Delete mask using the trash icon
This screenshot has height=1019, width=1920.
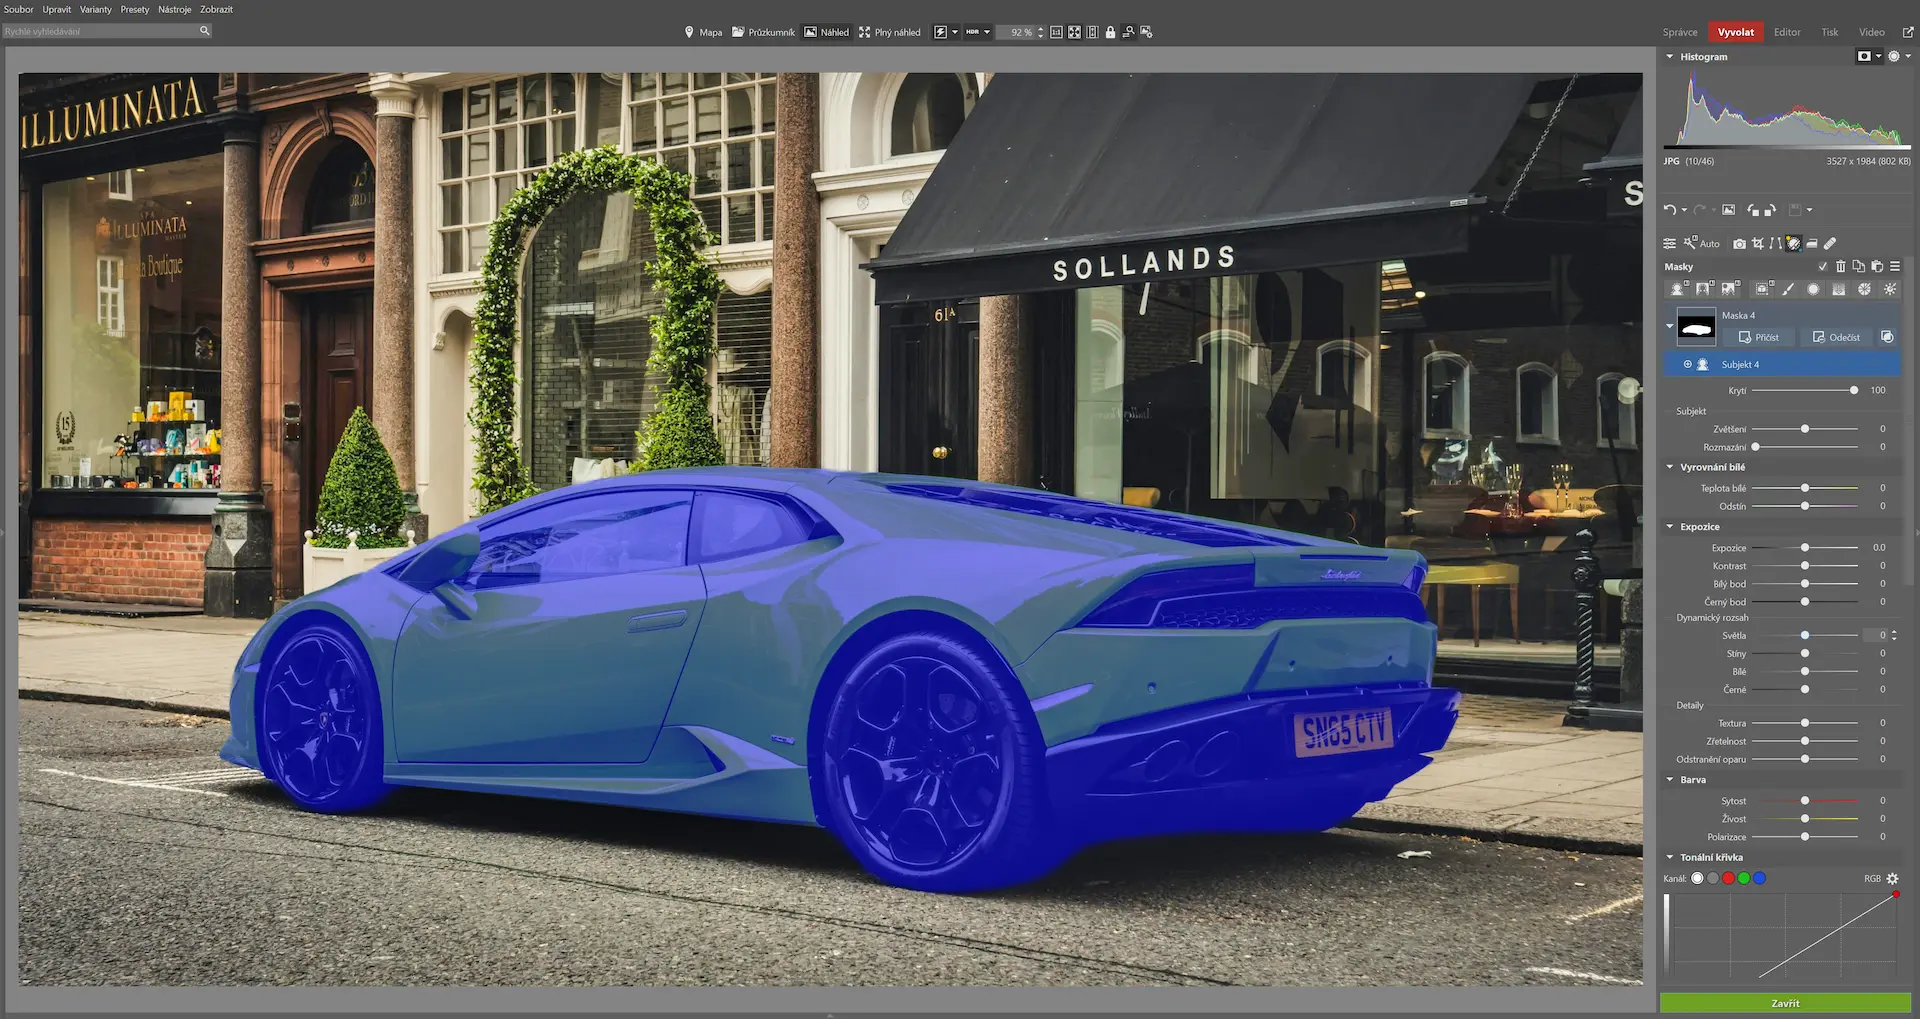point(1840,267)
